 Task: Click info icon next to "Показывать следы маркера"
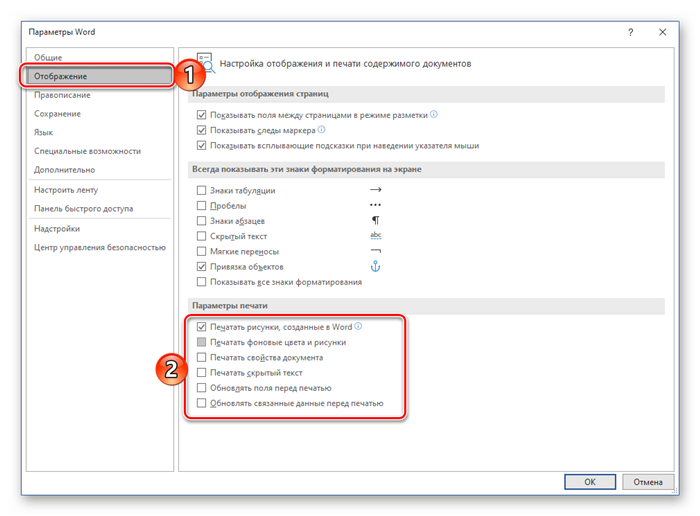(x=321, y=129)
